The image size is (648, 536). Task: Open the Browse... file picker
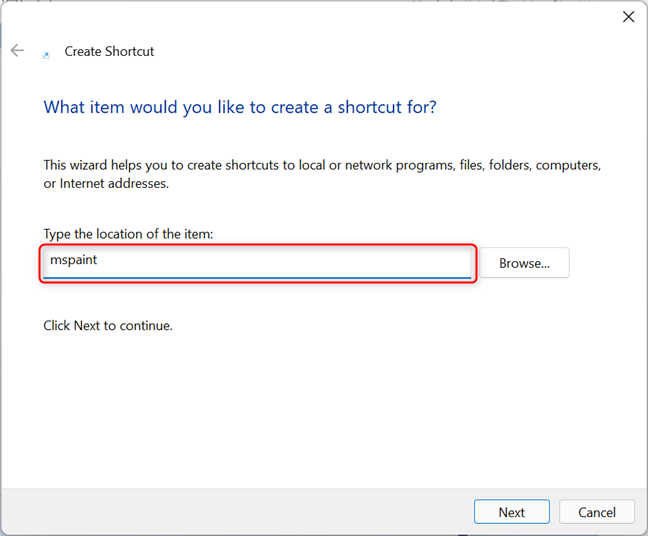524,263
